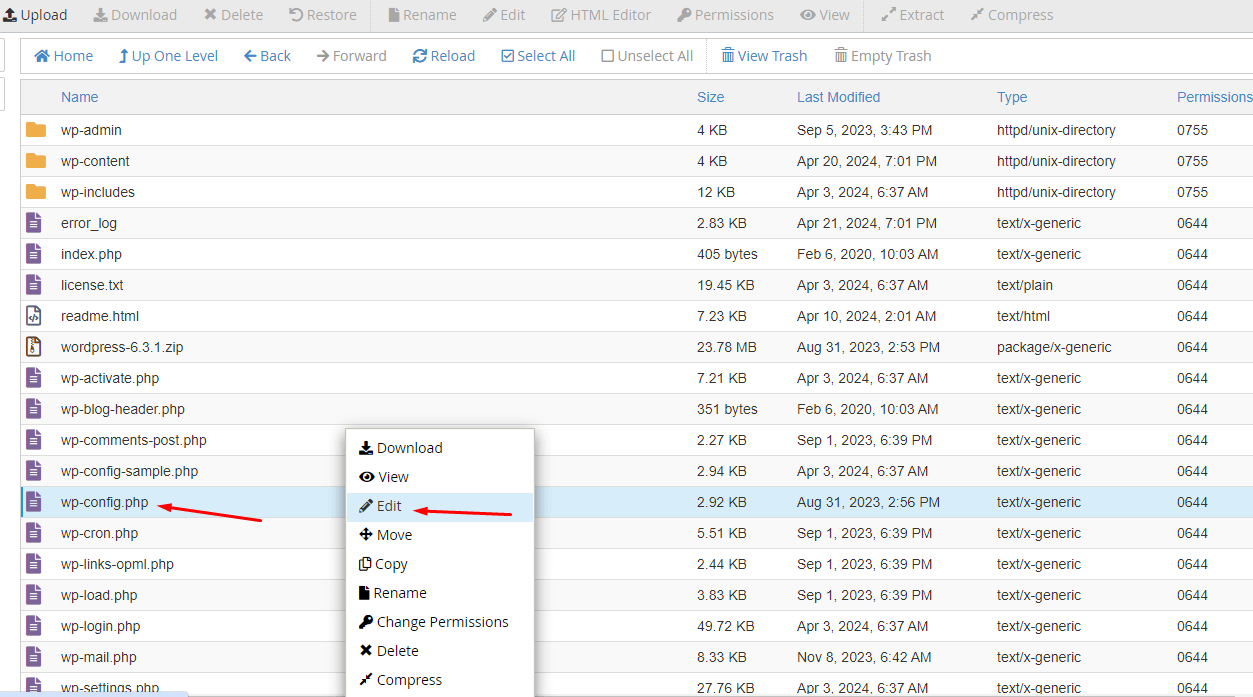The image size is (1253, 697).
Task: Sort files by Size column header
Action: pyautogui.click(x=710, y=97)
